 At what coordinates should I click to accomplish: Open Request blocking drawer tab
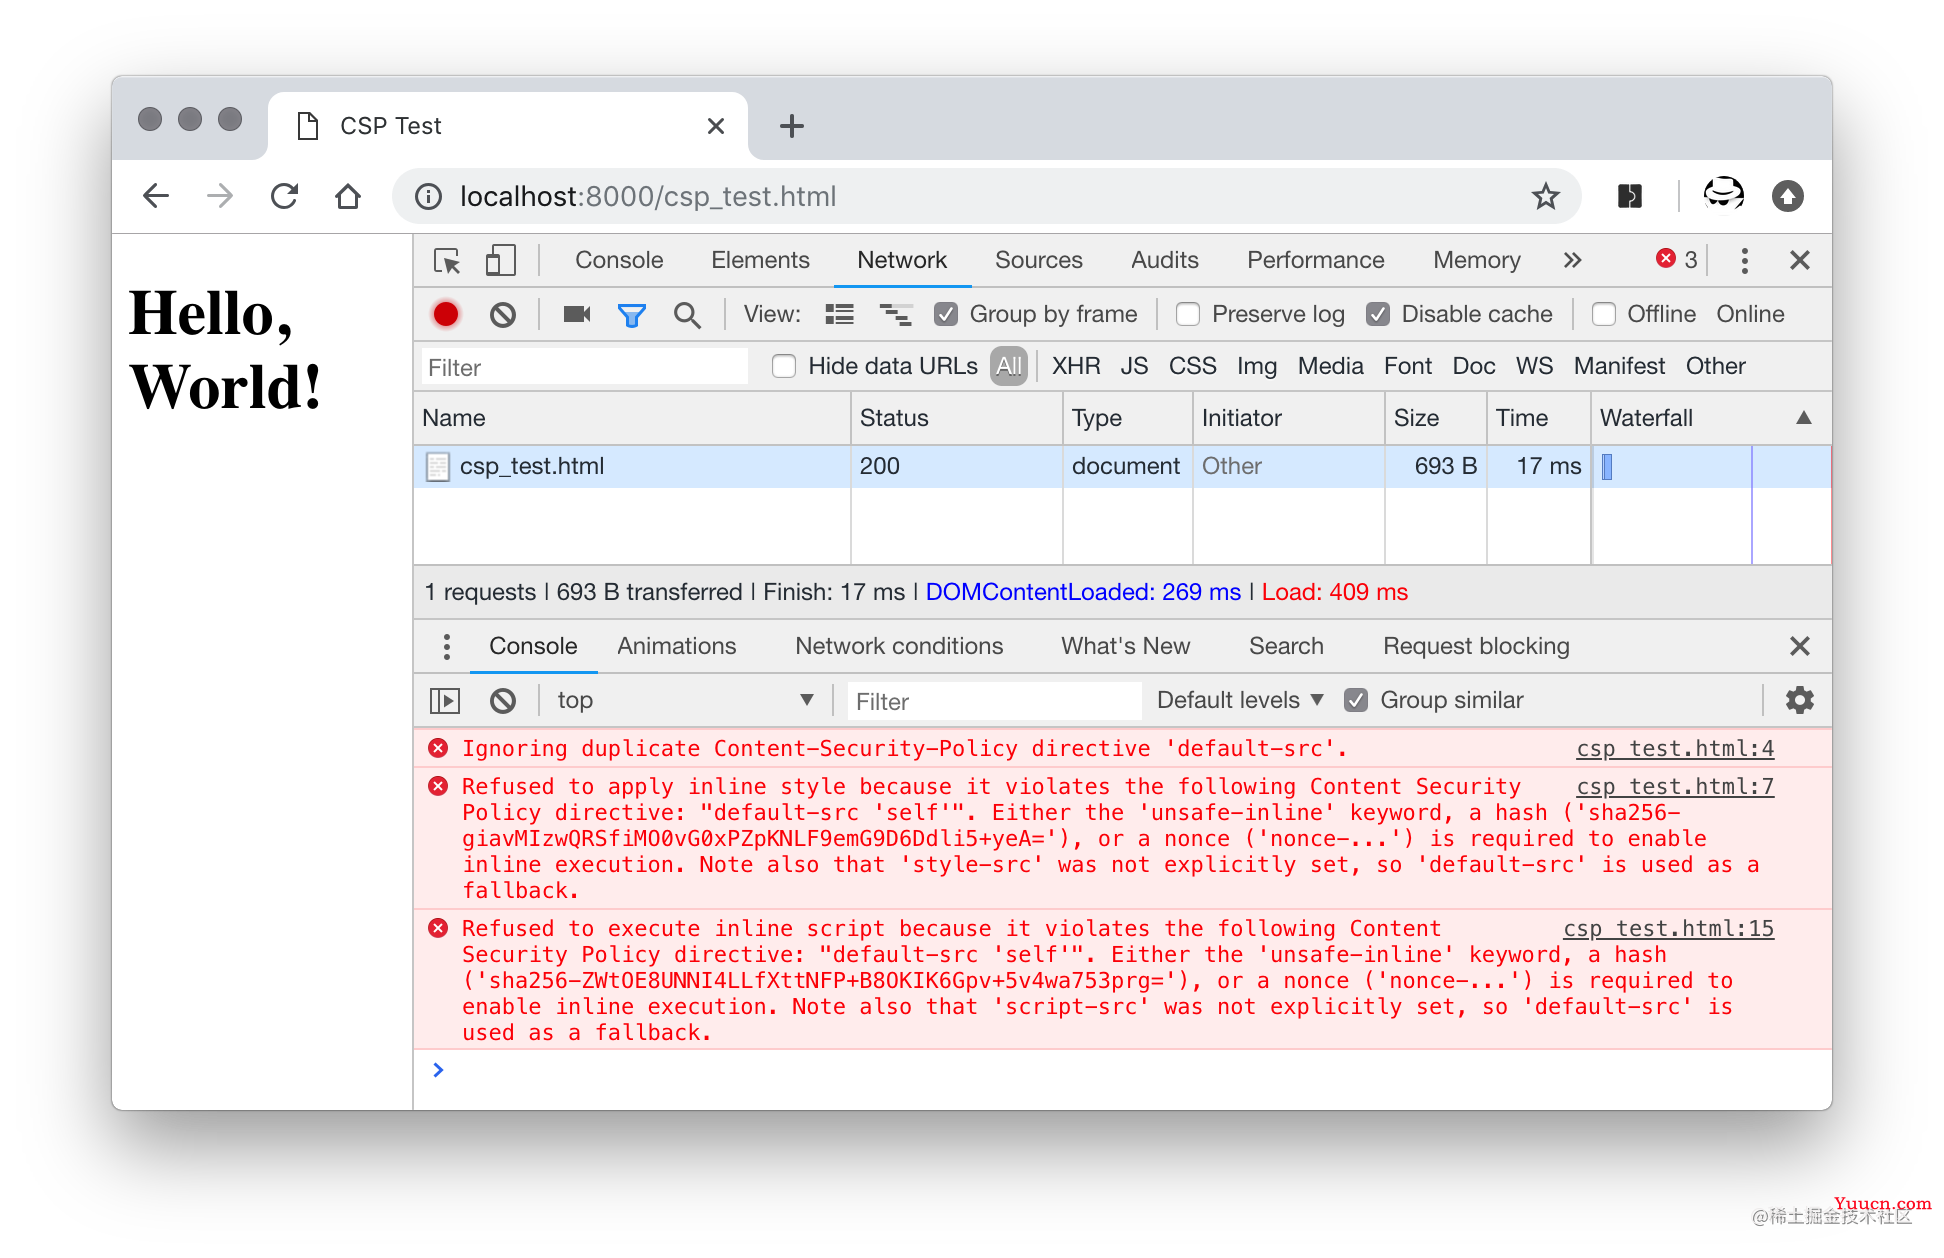1476,646
